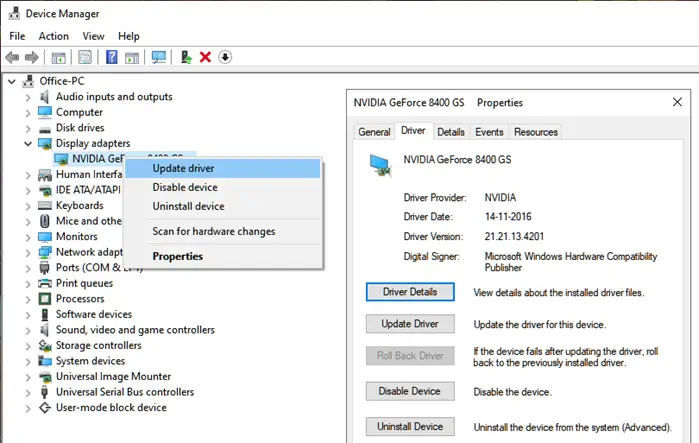The height and width of the screenshot is (443, 699).
Task: Open Help via question mark toolbar icon
Action: point(111,57)
